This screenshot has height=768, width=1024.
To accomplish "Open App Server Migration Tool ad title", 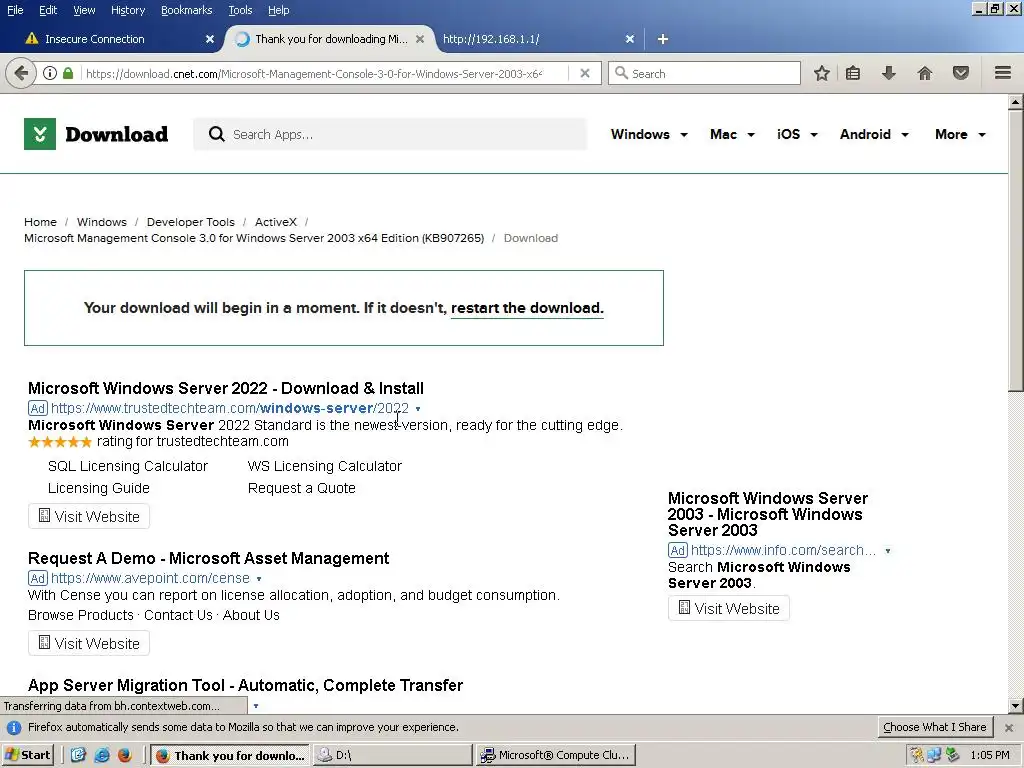I will coord(246,685).
